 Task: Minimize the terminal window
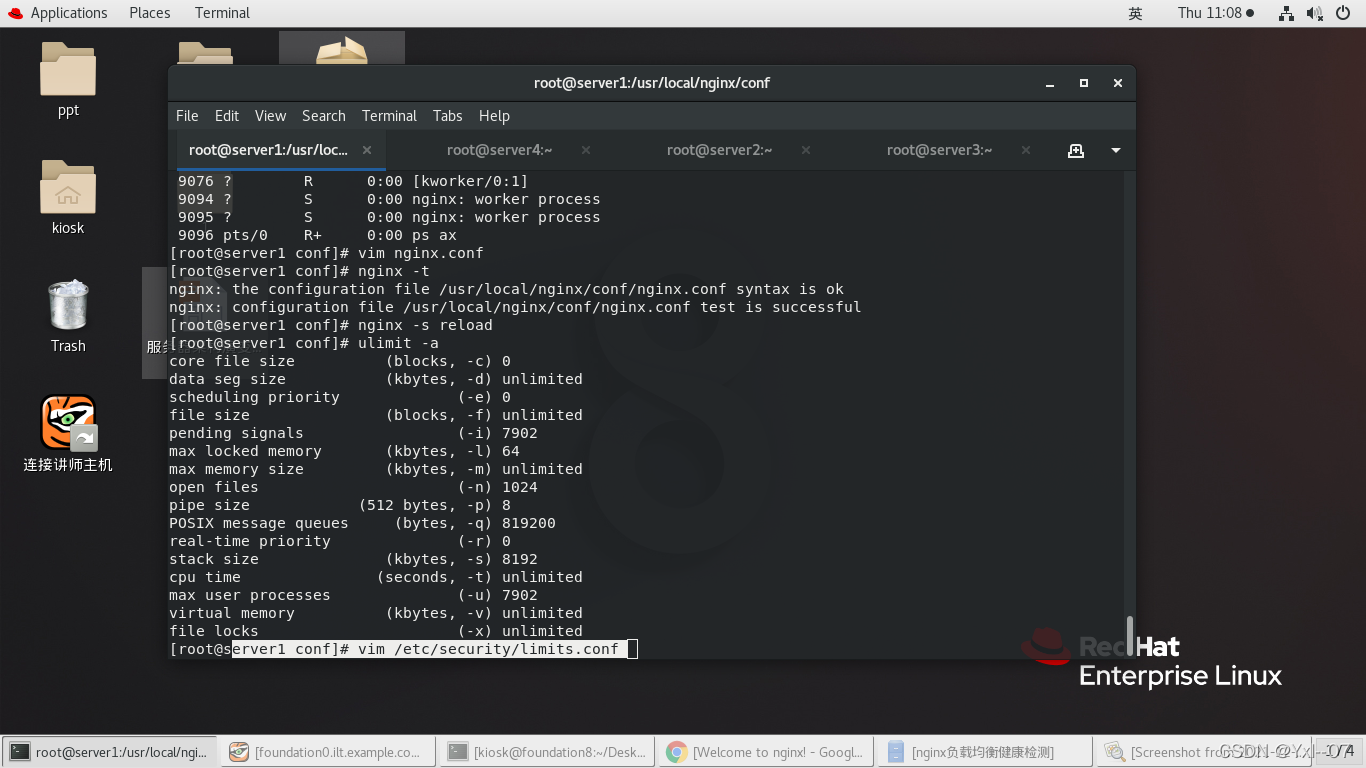tap(1050, 83)
